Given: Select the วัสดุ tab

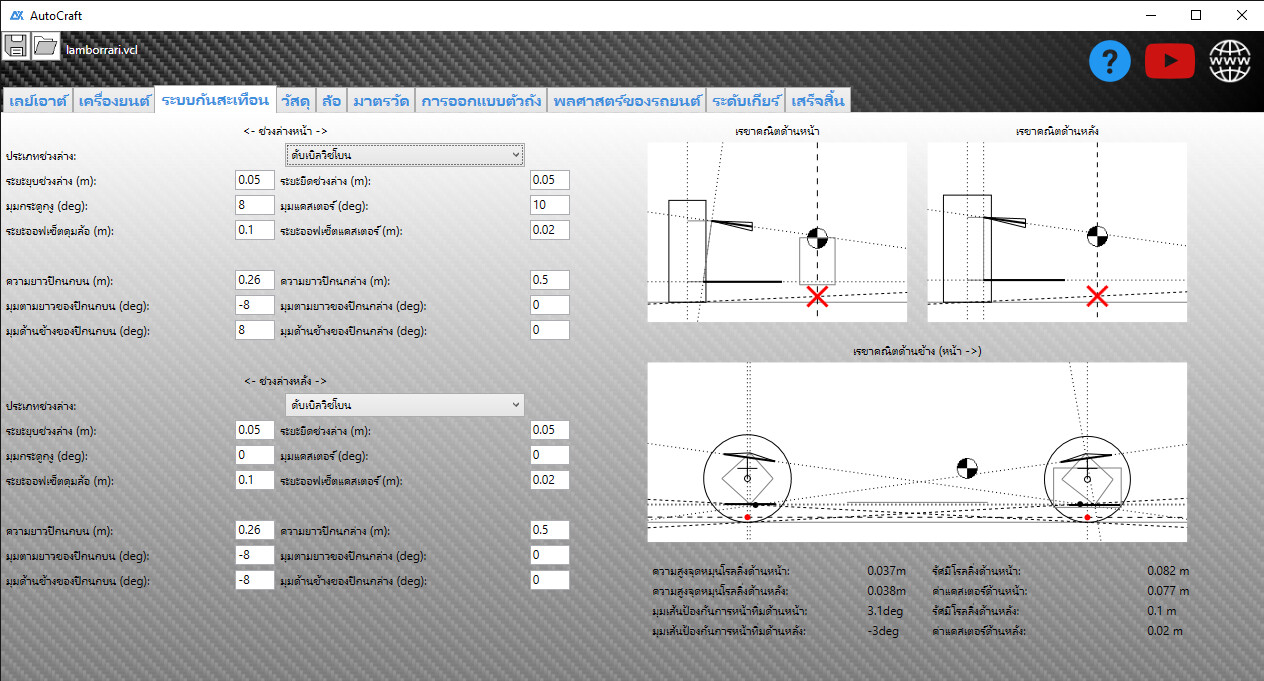Looking at the screenshot, I should point(295,101).
